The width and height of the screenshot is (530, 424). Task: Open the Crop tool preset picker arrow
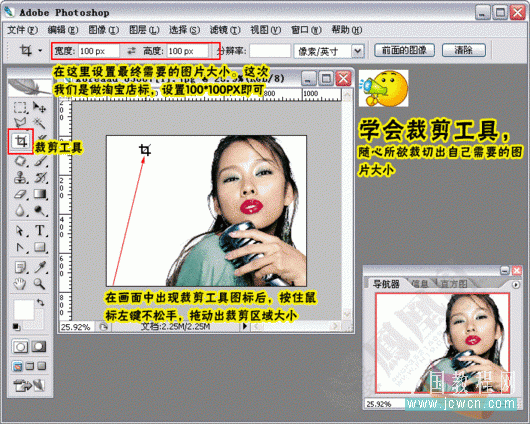click(40, 51)
